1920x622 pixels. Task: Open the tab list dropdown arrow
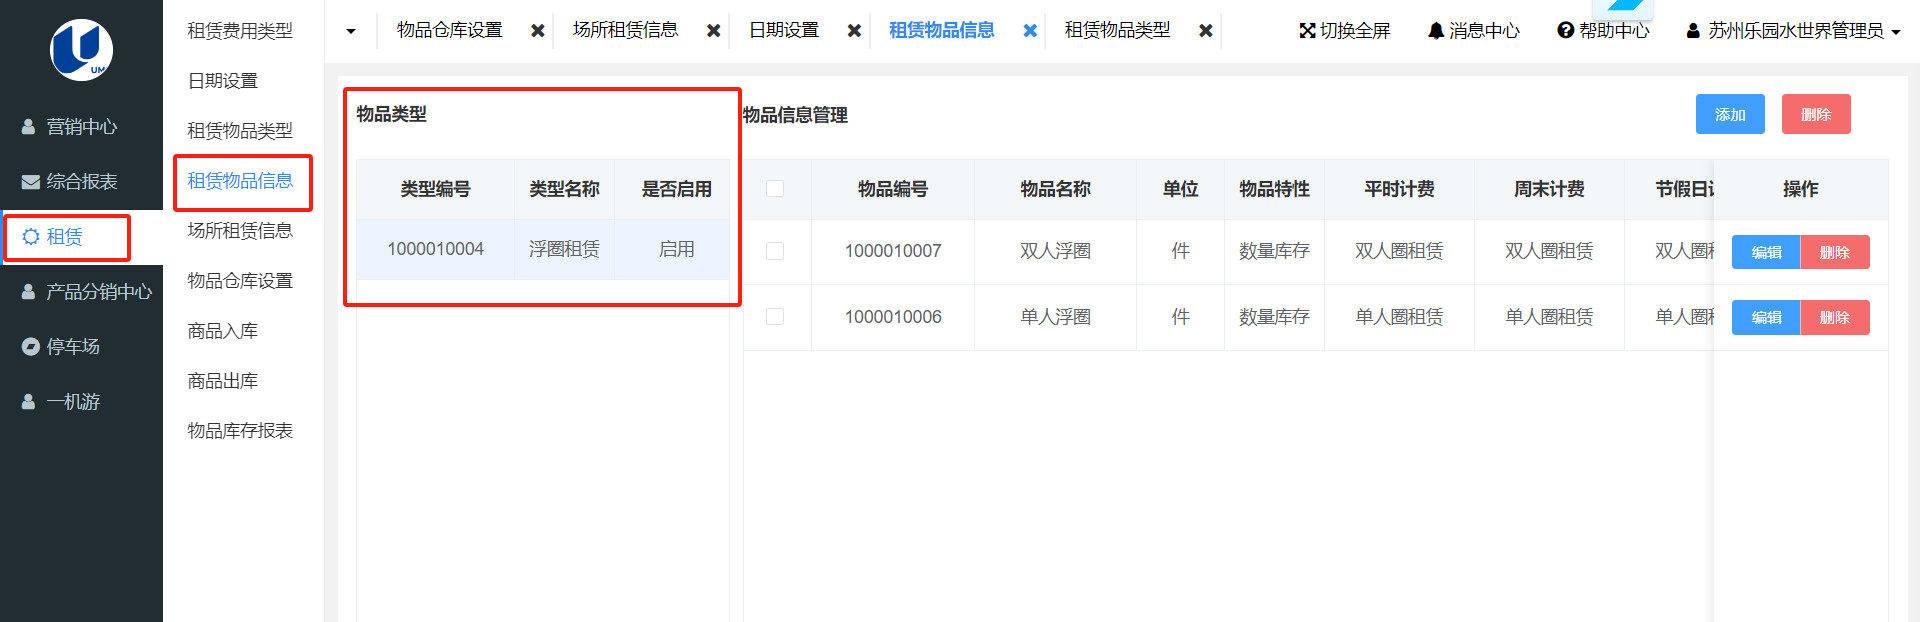pos(351,31)
